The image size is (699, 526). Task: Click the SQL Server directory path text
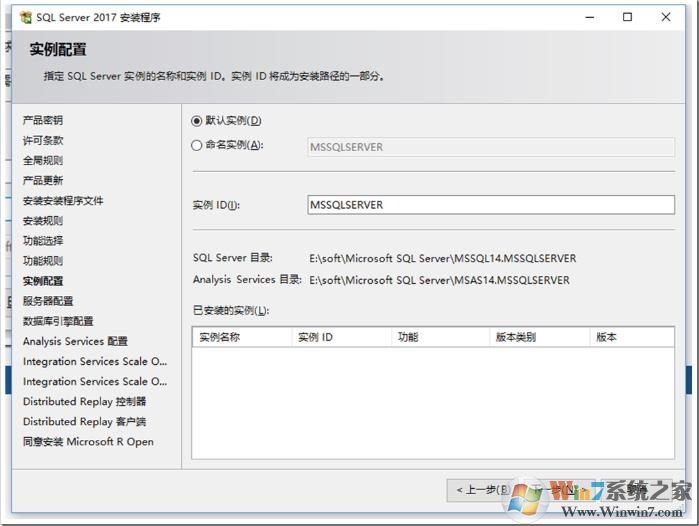point(443,258)
